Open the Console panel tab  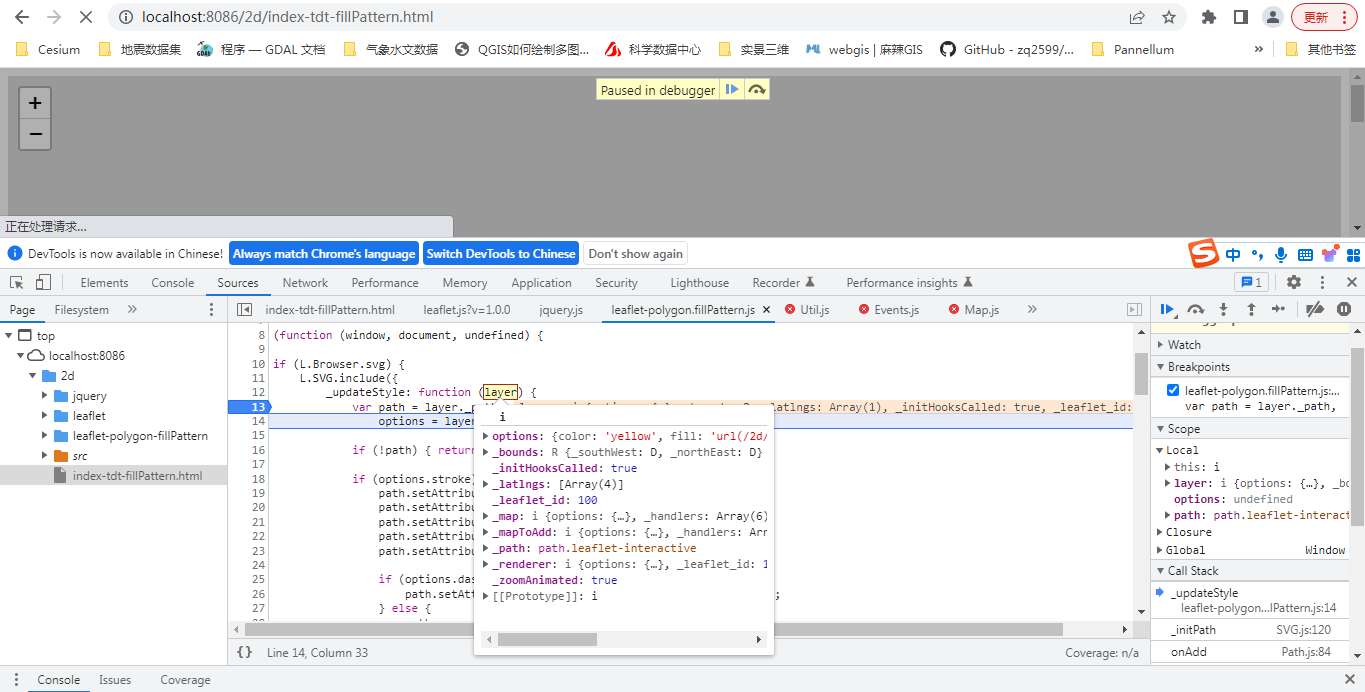pos(173,283)
